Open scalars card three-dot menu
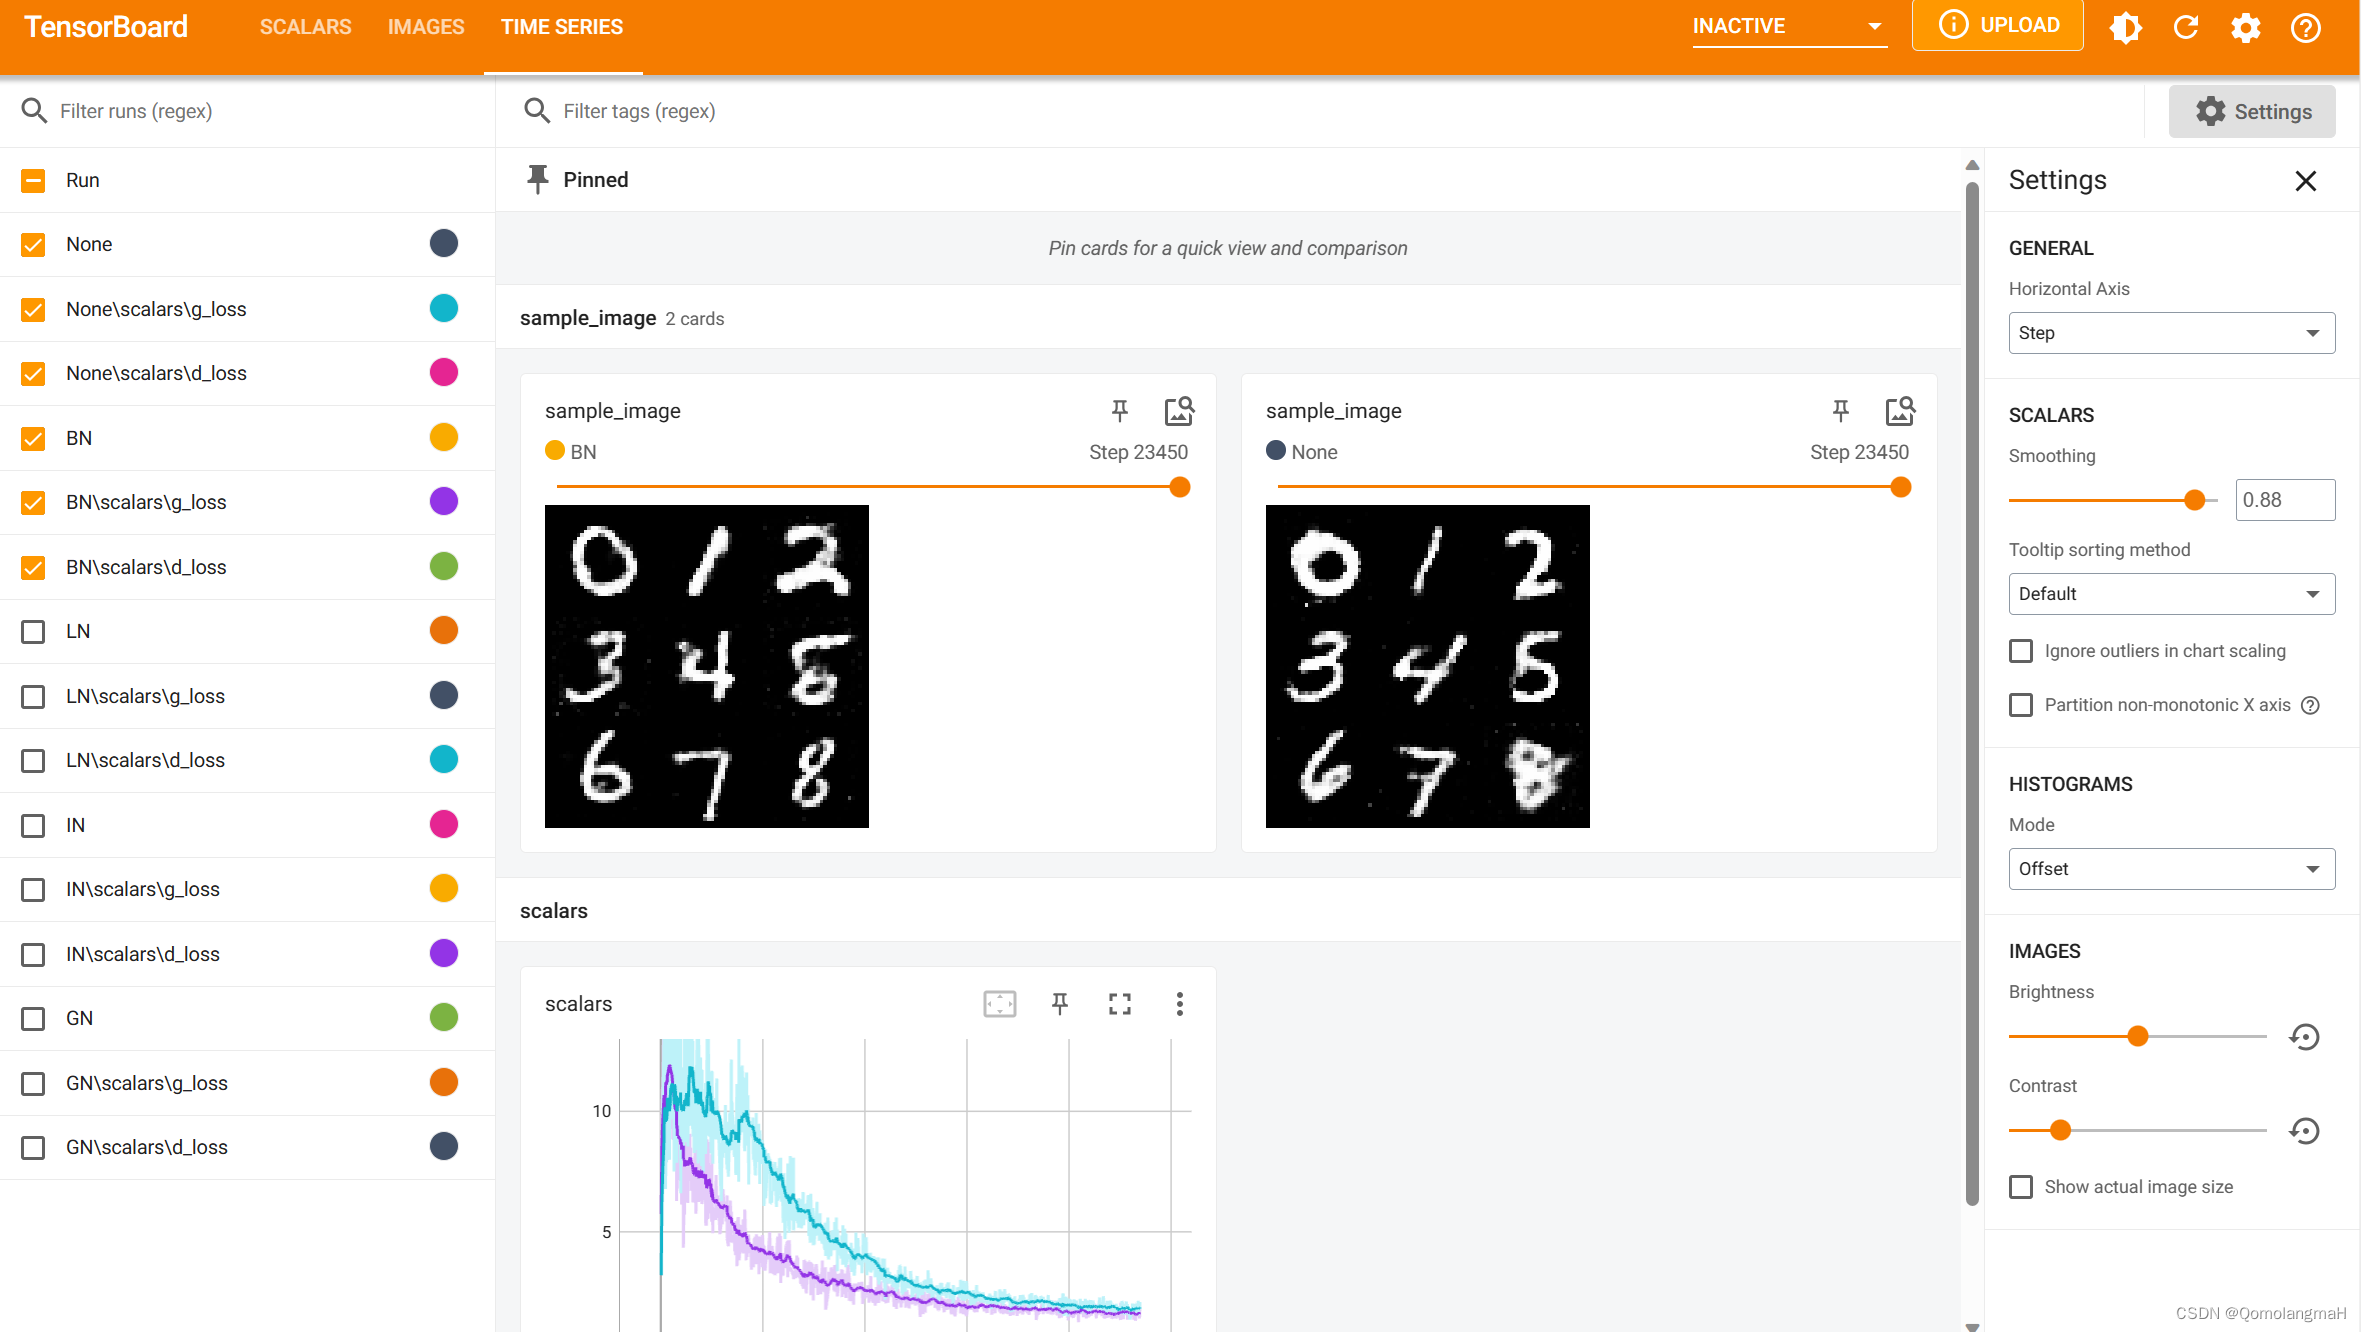Screen dimensions: 2361x1332 (x=1180, y=1004)
